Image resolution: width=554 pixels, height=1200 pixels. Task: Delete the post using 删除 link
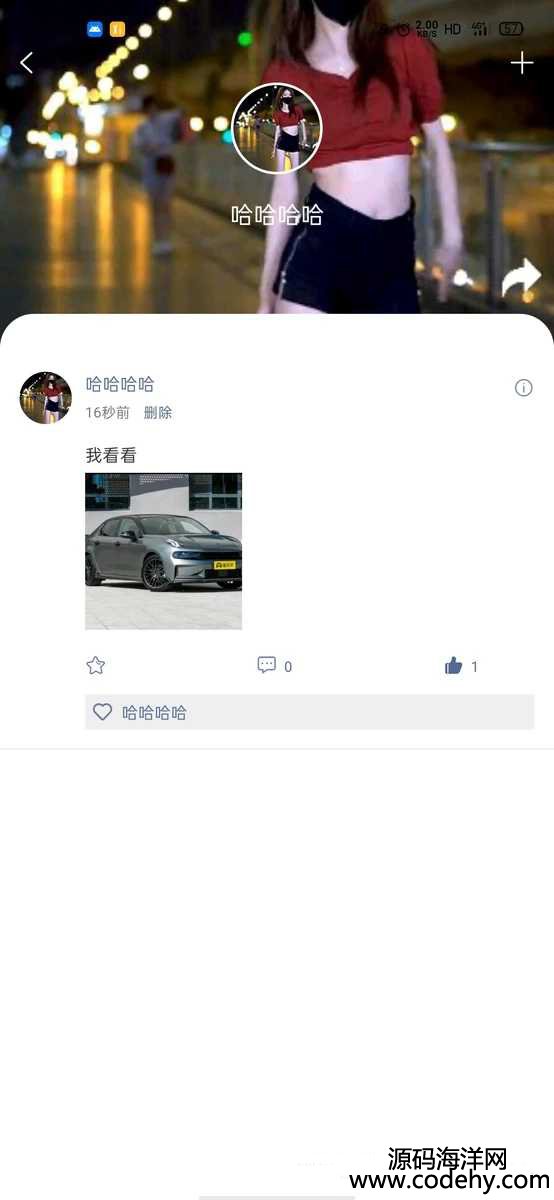click(158, 412)
